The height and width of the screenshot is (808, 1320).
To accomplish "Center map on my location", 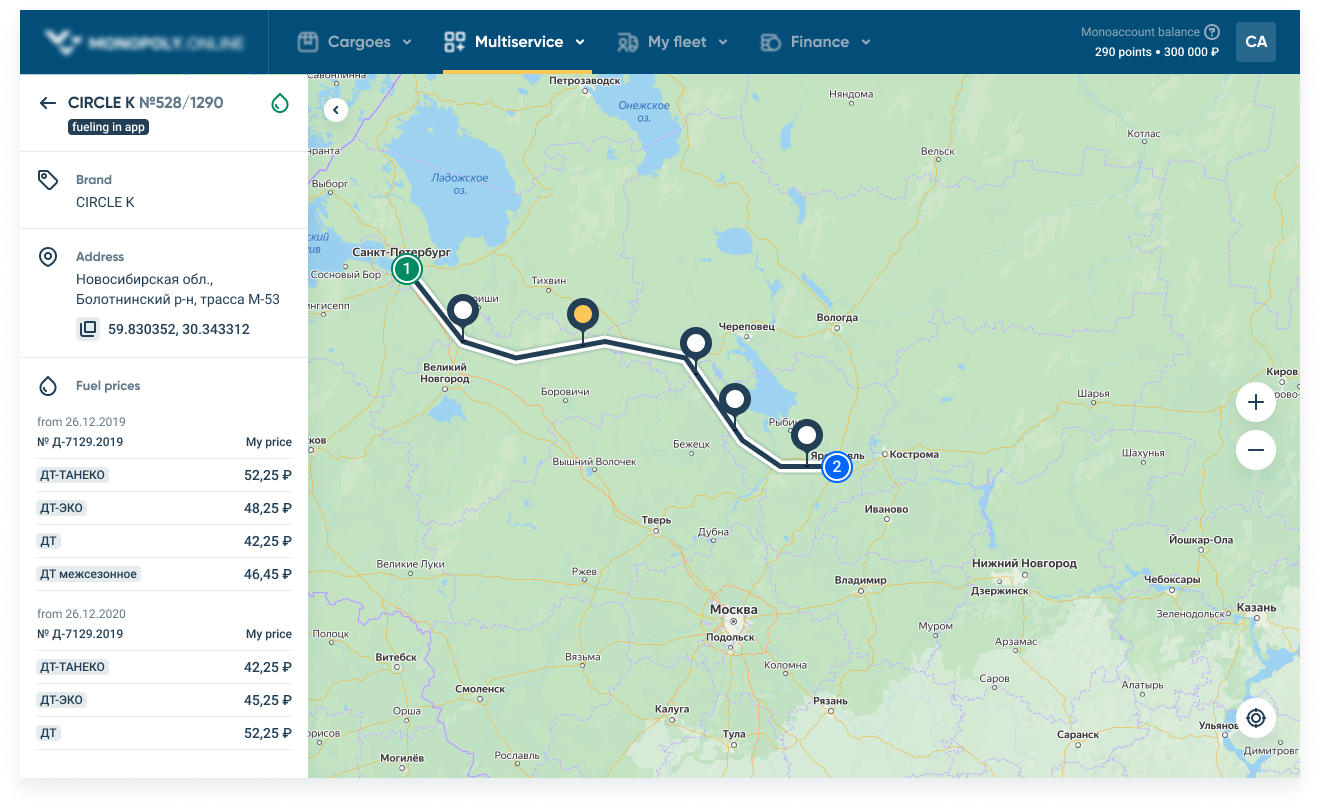I will click(1256, 718).
